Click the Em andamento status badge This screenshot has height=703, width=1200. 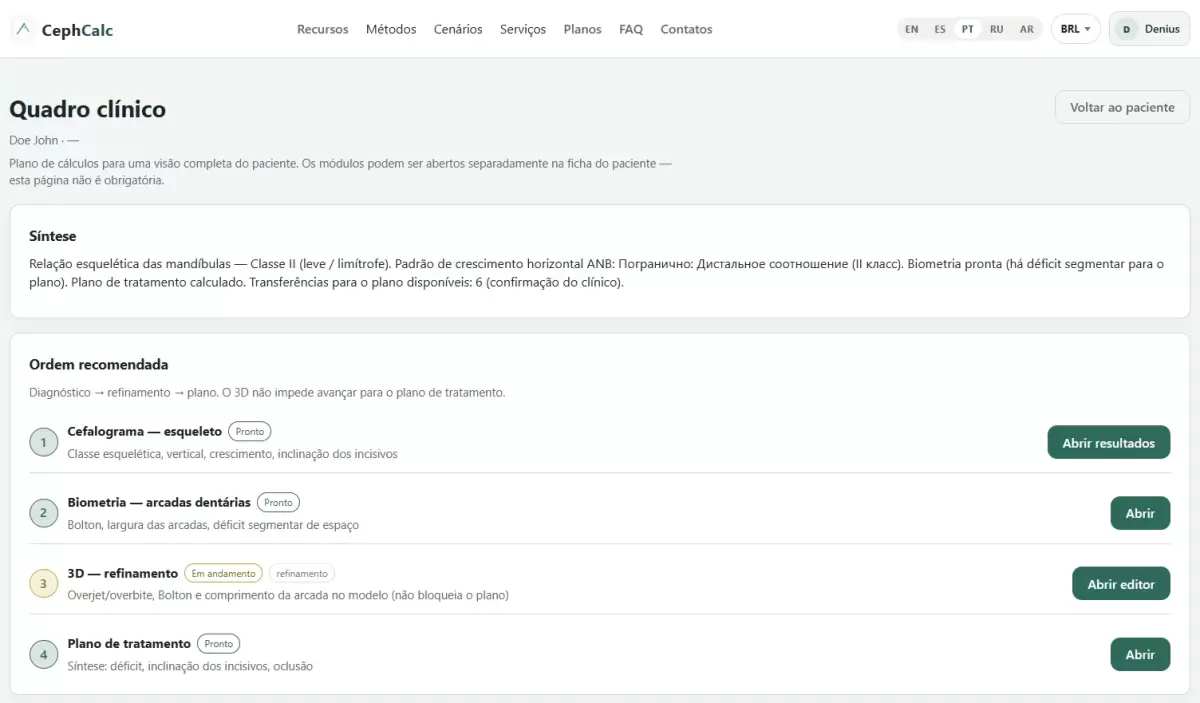tap(223, 573)
